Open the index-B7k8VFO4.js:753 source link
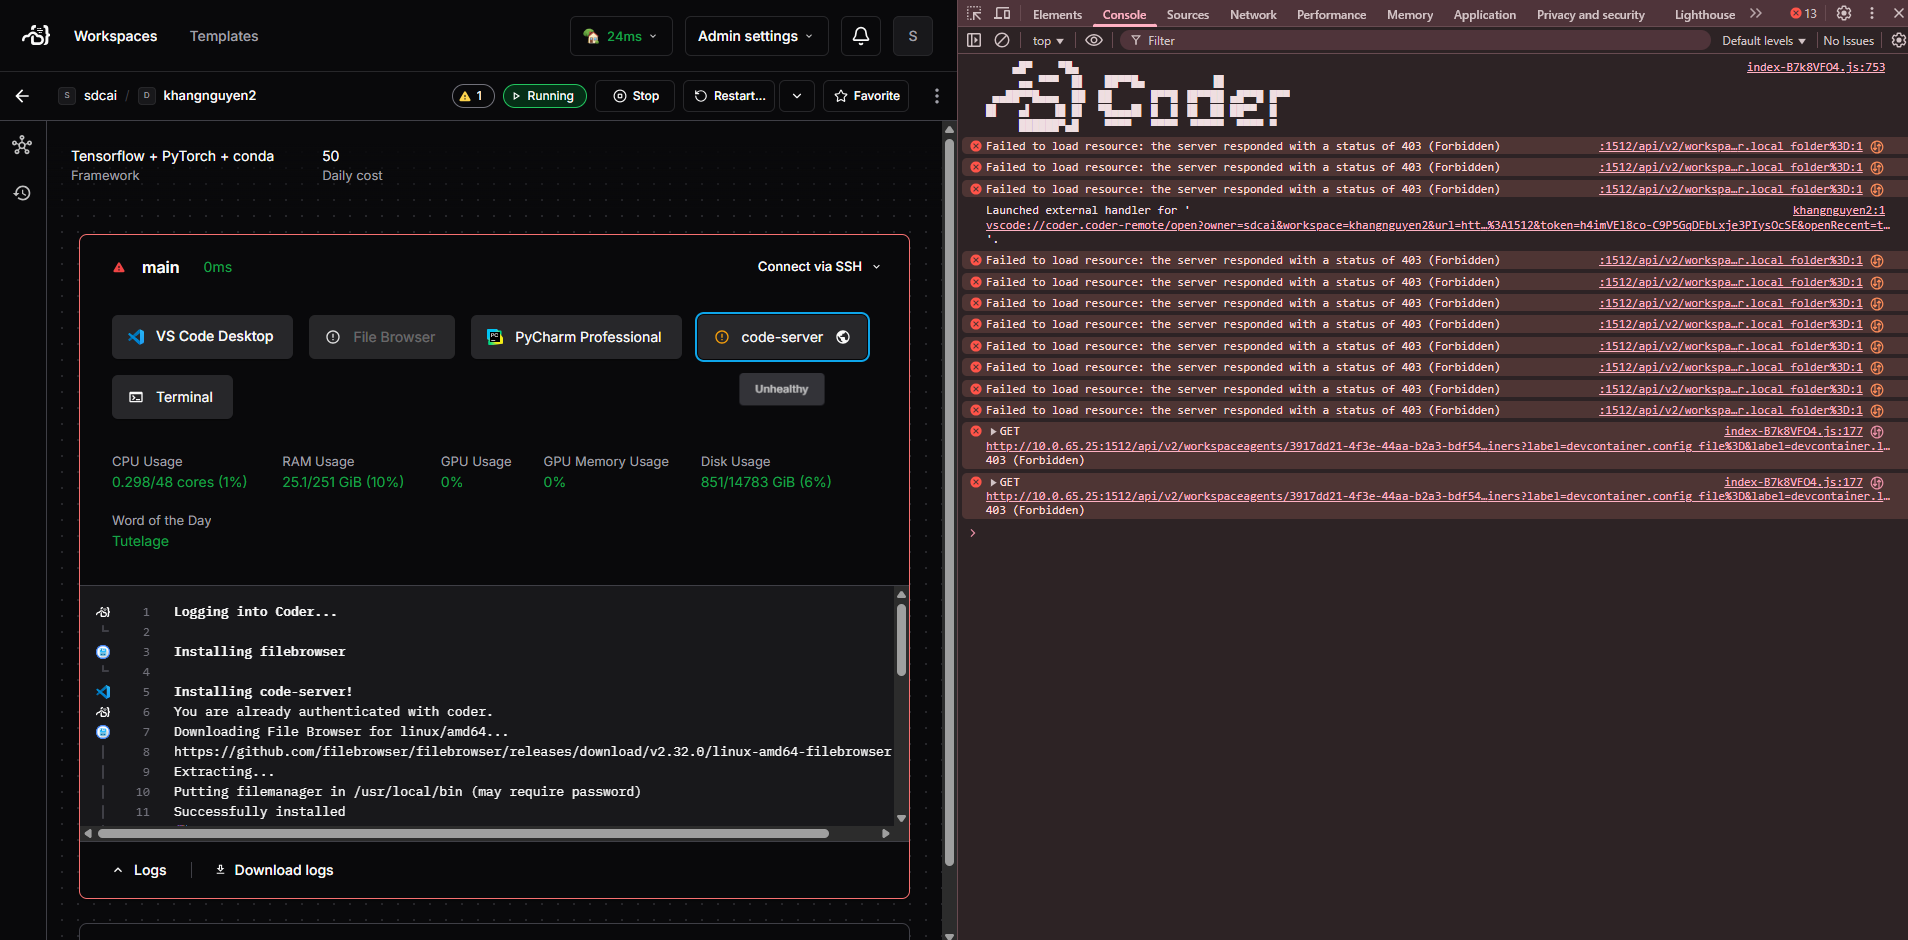This screenshot has height=940, width=1908. point(1816,67)
